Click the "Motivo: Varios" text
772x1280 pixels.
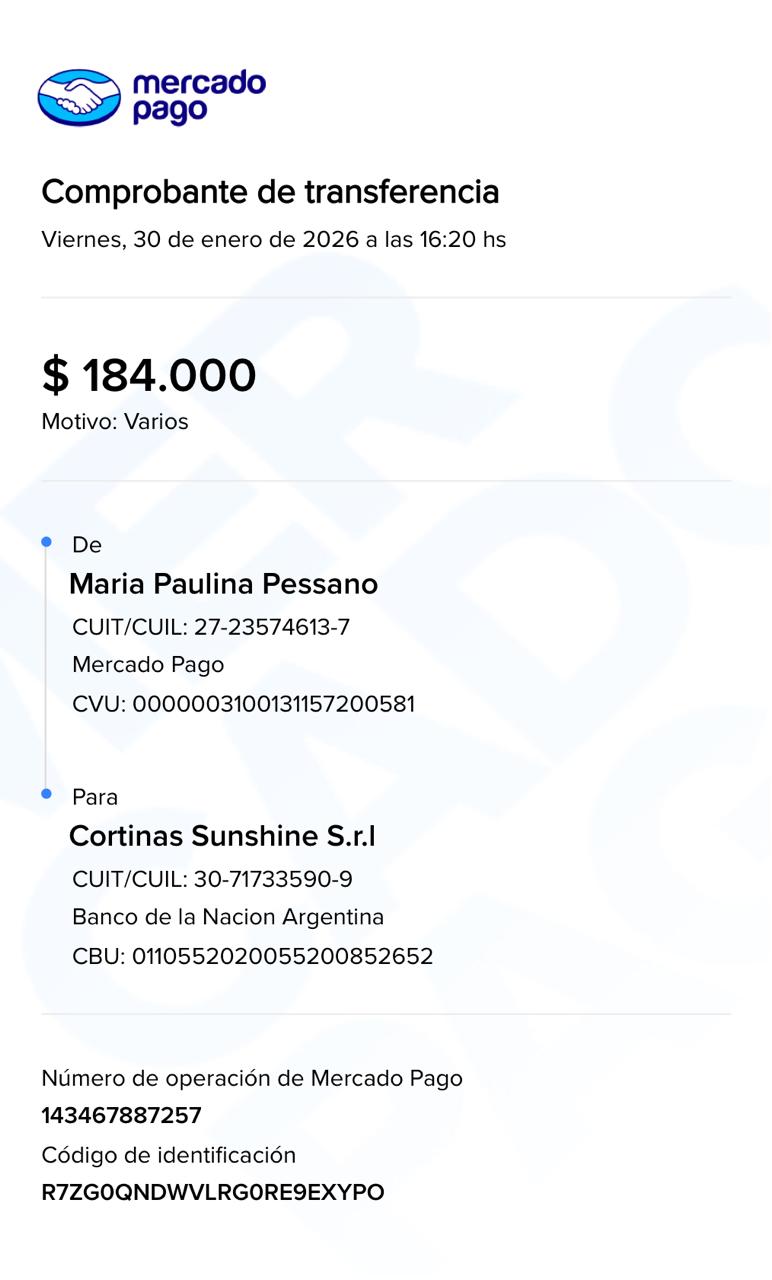pos(115,422)
